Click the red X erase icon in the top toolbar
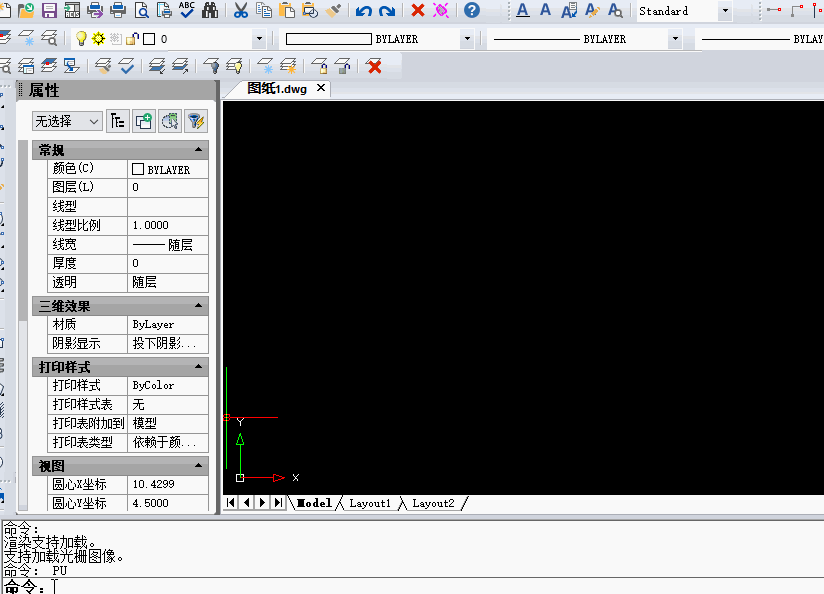Viewport: 824px width, 594px height. click(x=418, y=10)
